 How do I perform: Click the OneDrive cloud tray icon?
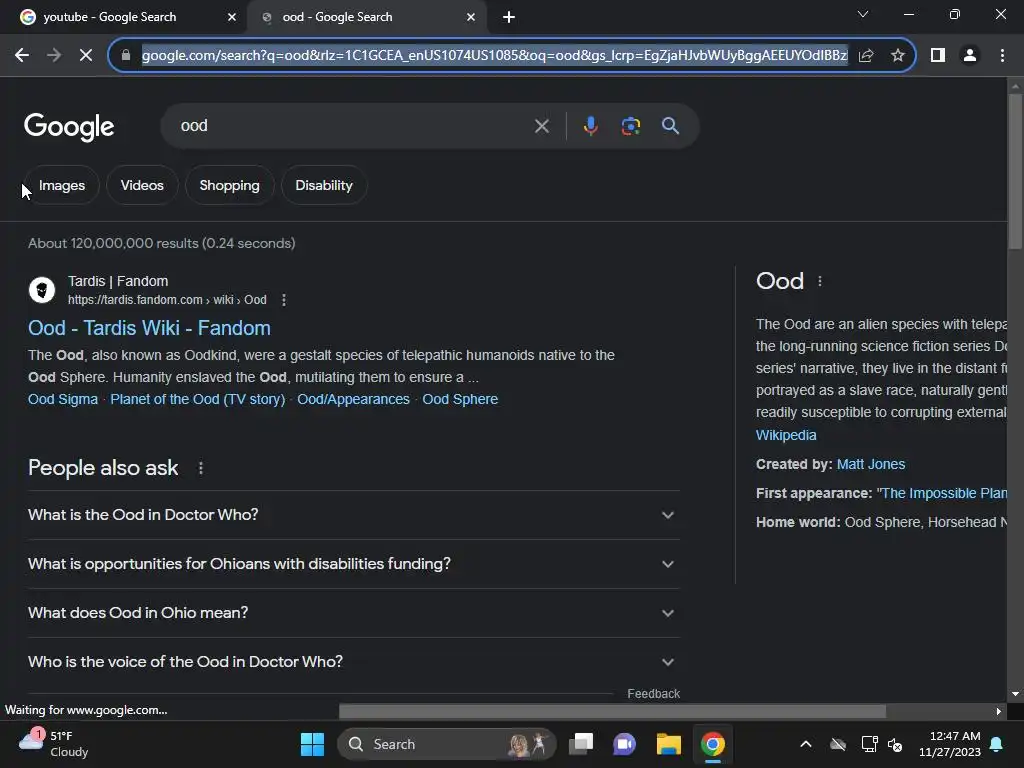tap(838, 744)
